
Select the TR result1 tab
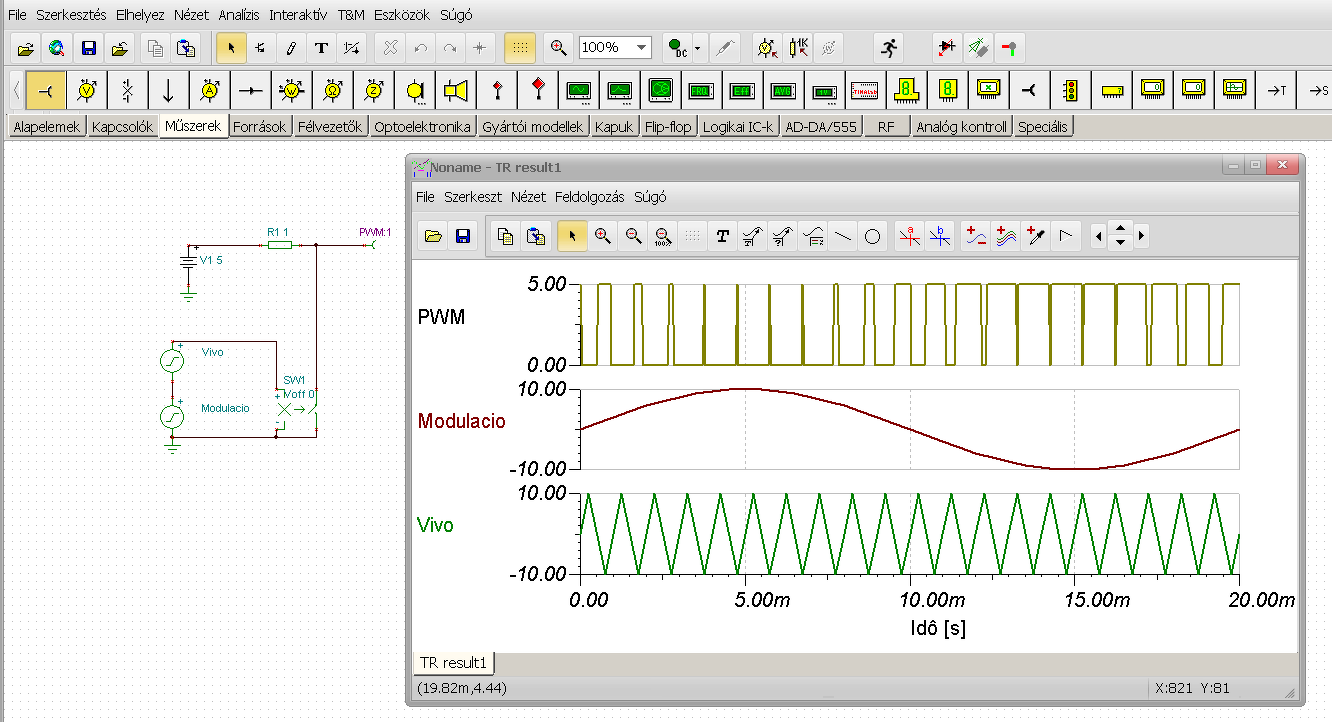tap(453, 662)
